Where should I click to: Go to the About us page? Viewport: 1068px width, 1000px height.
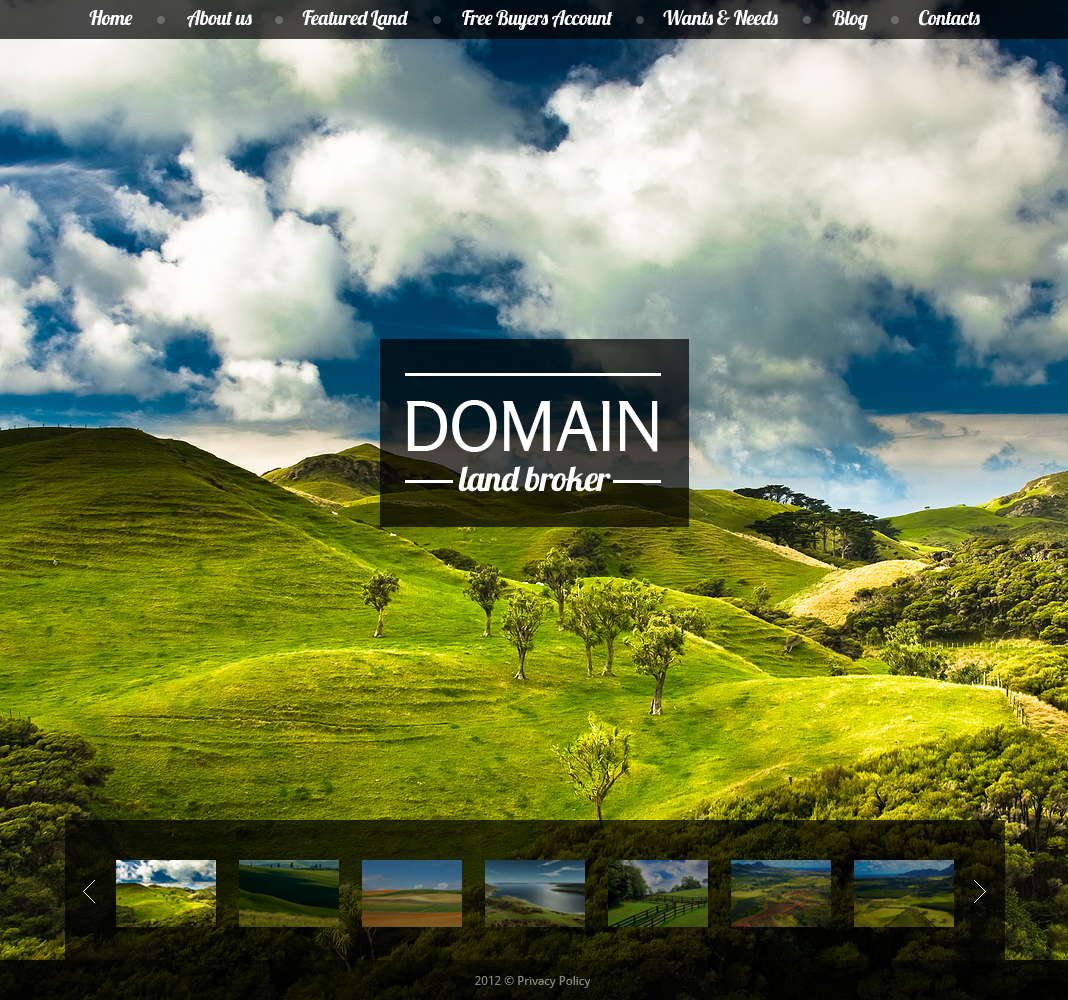(x=219, y=18)
